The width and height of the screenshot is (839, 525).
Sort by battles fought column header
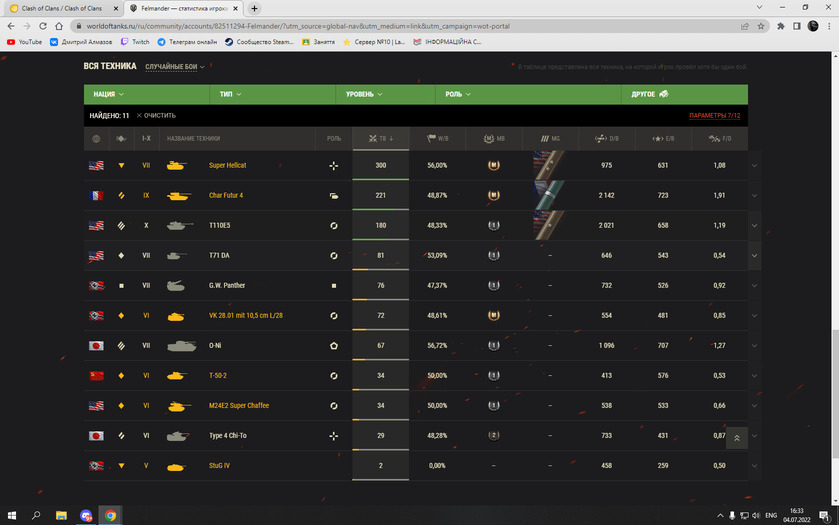click(381, 139)
